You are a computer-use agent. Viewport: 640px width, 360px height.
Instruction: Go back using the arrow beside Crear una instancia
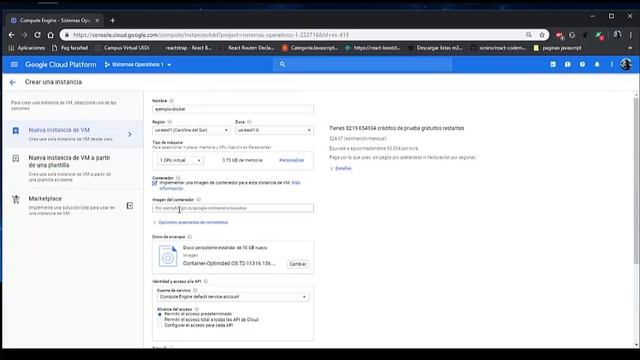click(13, 82)
